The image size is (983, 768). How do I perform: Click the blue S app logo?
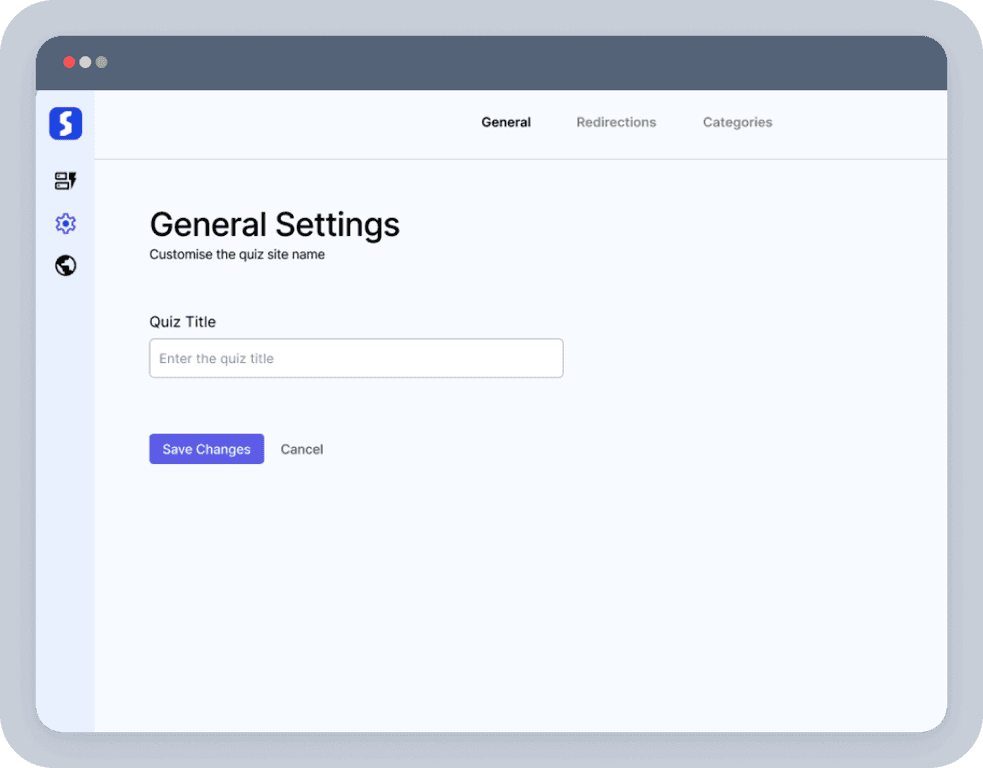coord(65,124)
